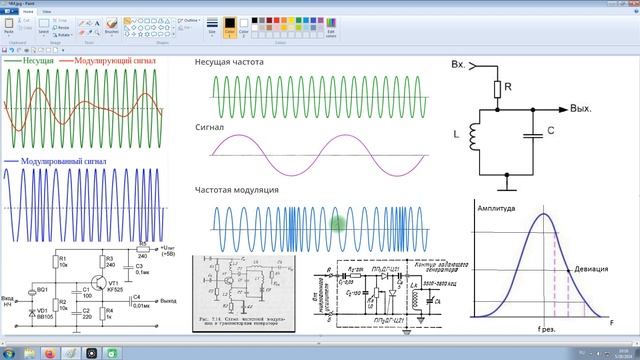Click Brushes tool icon
640x360 pixels.
point(111,23)
